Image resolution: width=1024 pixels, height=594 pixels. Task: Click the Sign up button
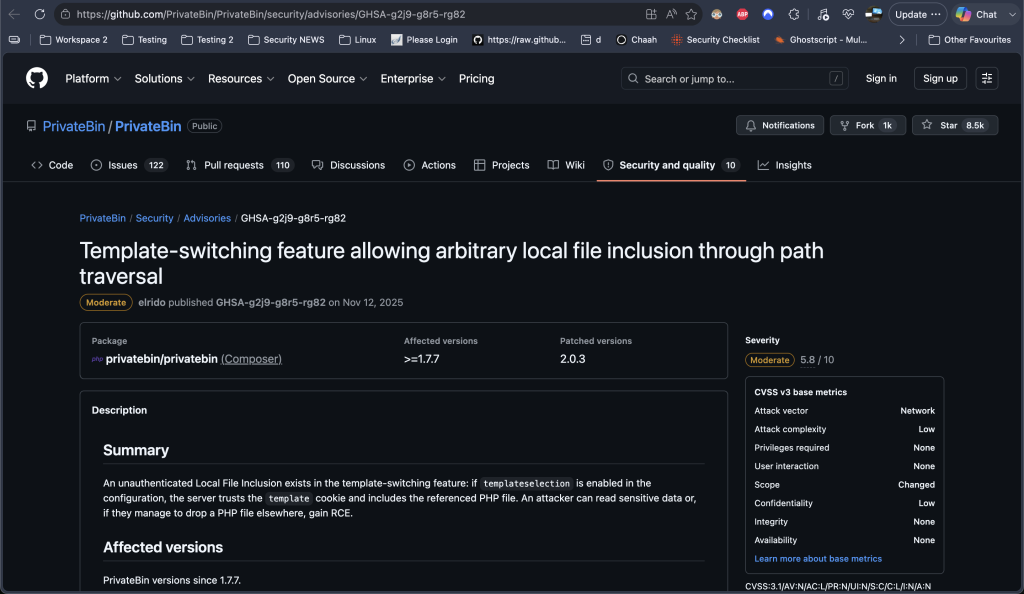coord(940,78)
